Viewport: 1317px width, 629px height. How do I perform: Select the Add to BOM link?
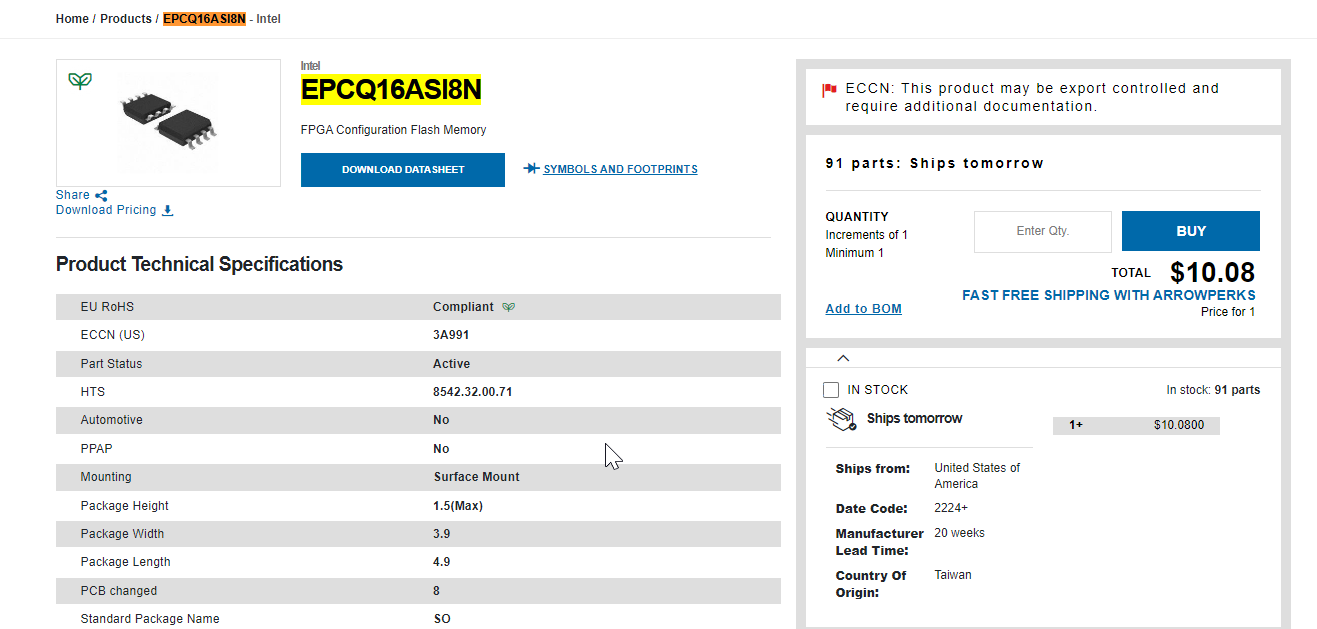863,309
